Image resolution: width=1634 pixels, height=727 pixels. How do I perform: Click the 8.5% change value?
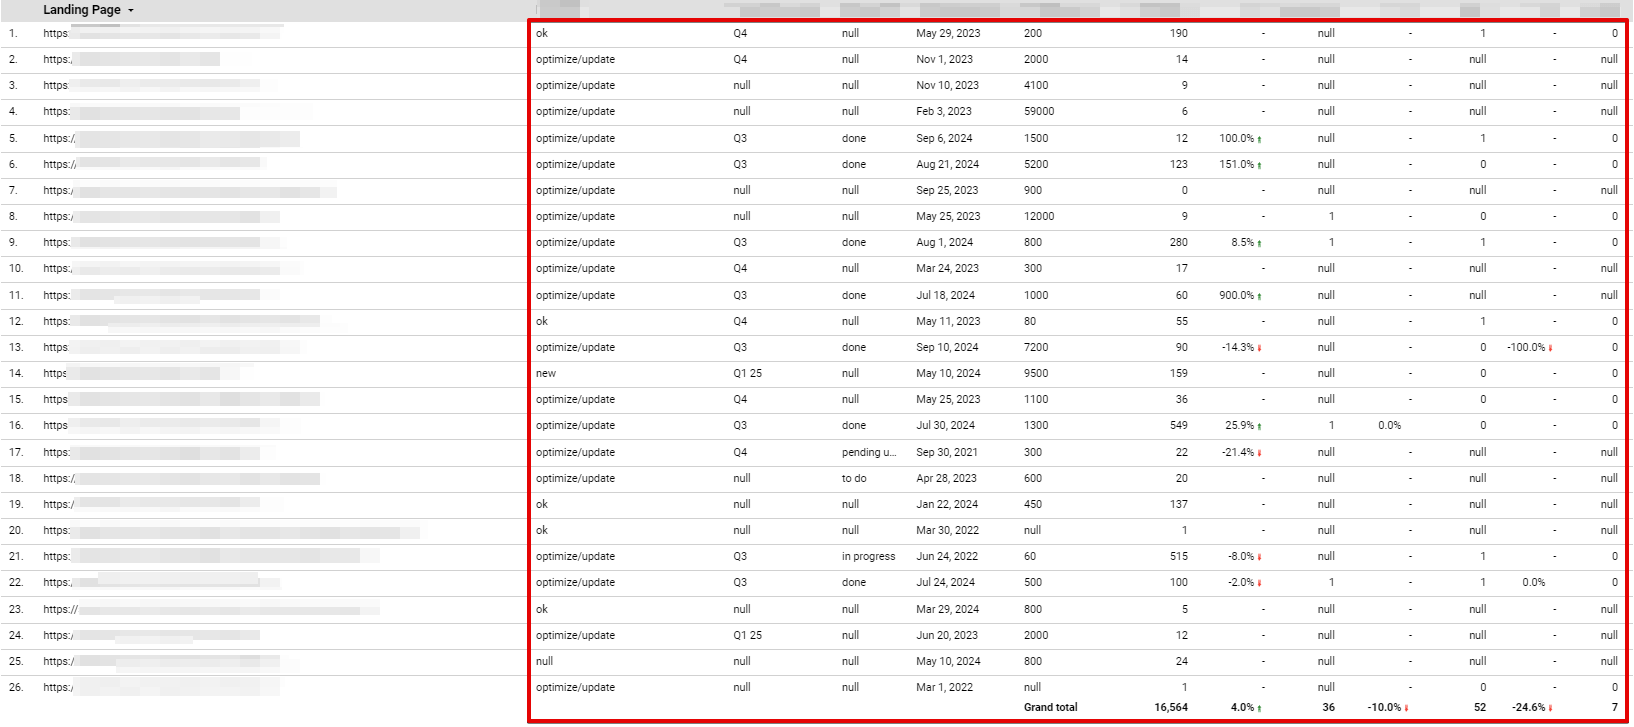pyautogui.click(x=1242, y=242)
